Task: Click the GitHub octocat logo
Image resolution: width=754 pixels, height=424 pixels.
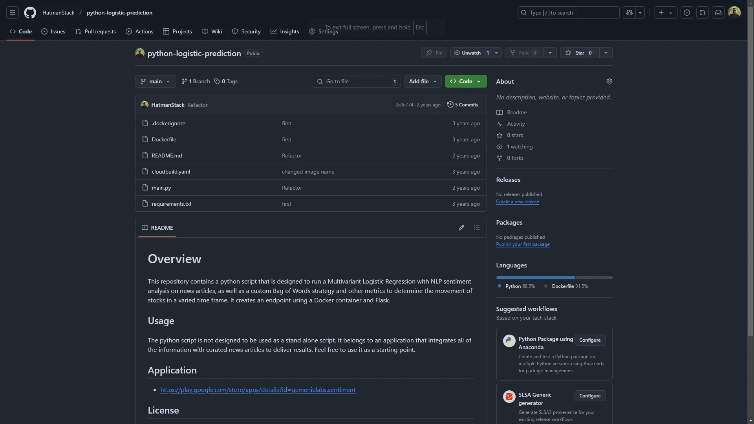Action: click(29, 12)
